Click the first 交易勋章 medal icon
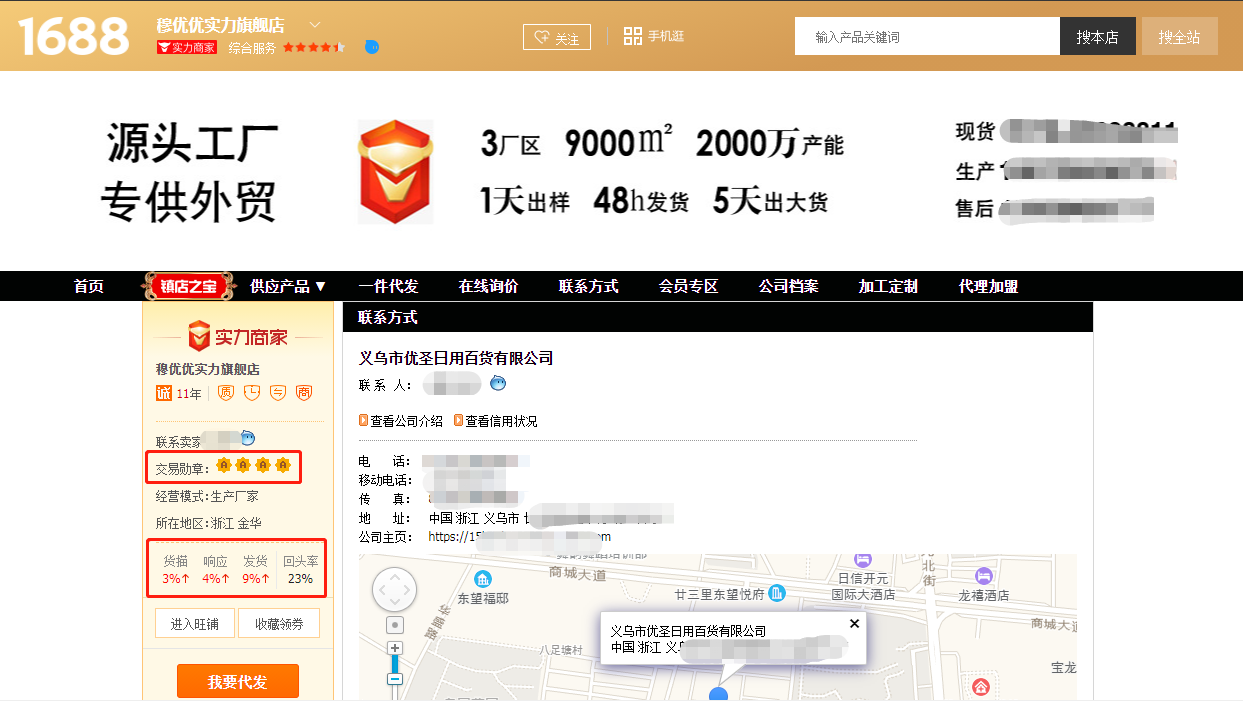 click(224, 465)
